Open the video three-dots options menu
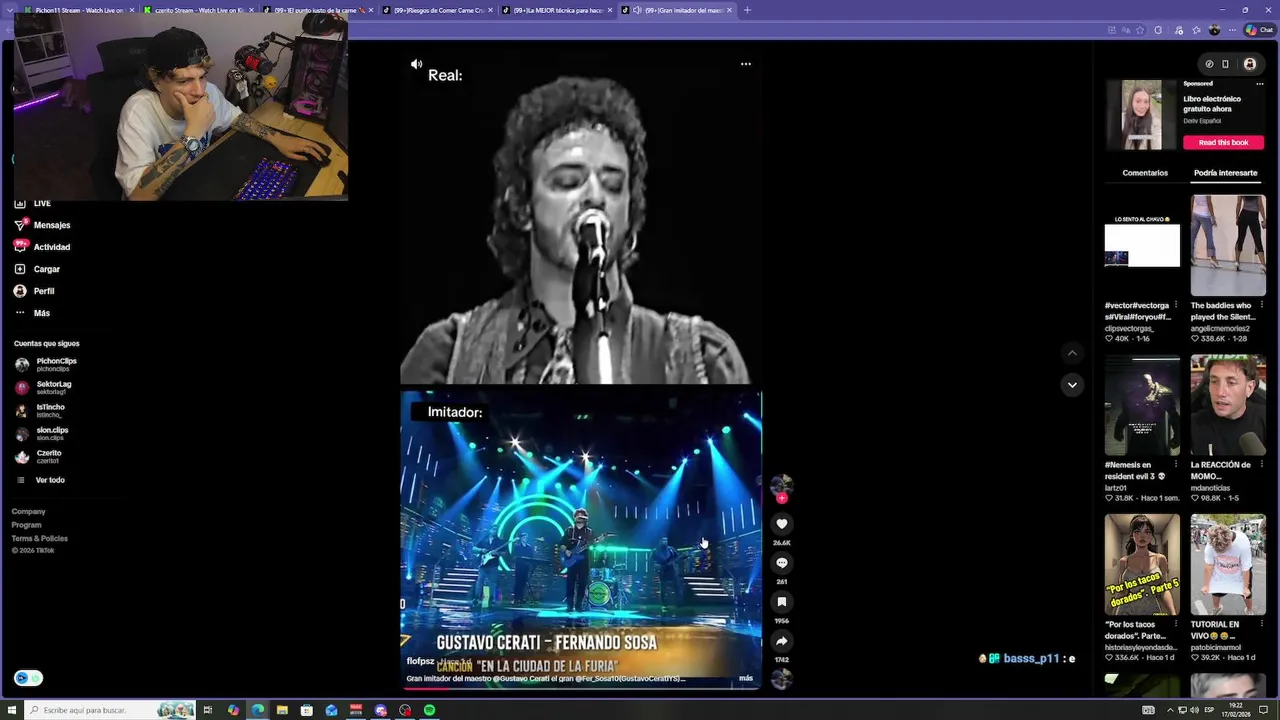This screenshot has width=1280, height=720. (x=745, y=64)
